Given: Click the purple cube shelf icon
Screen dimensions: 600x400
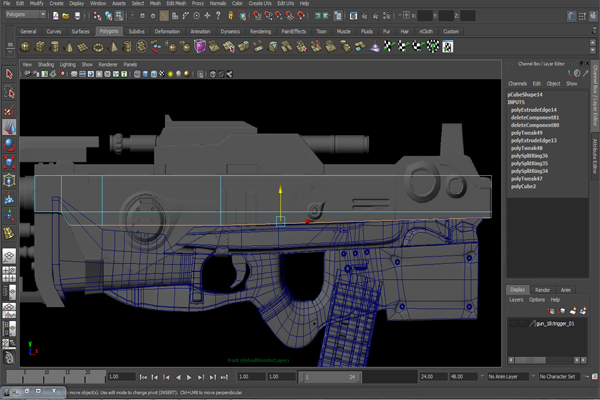Looking at the screenshot, I should [x=200, y=47].
